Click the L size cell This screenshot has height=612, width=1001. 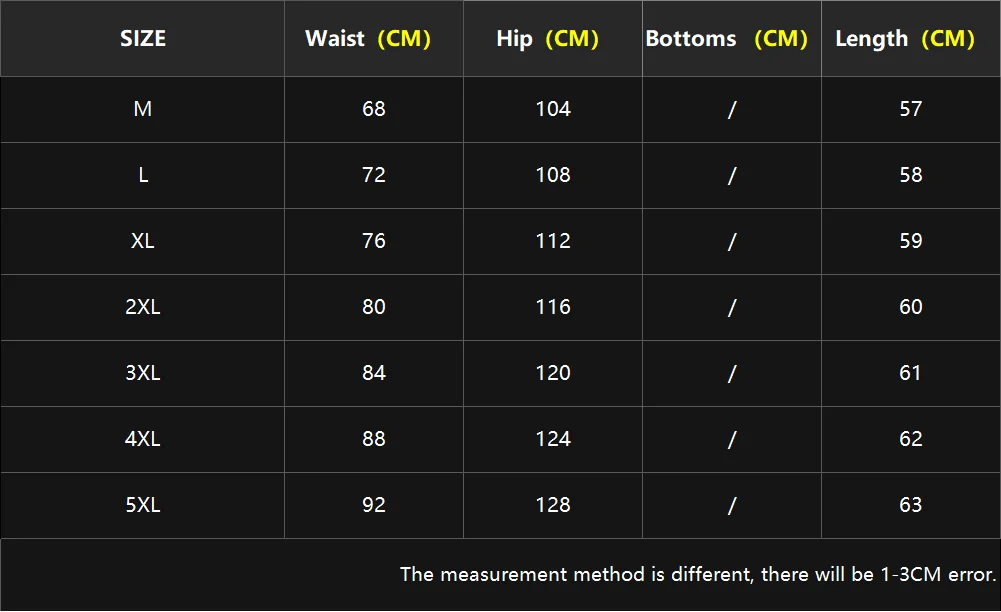coord(143,175)
